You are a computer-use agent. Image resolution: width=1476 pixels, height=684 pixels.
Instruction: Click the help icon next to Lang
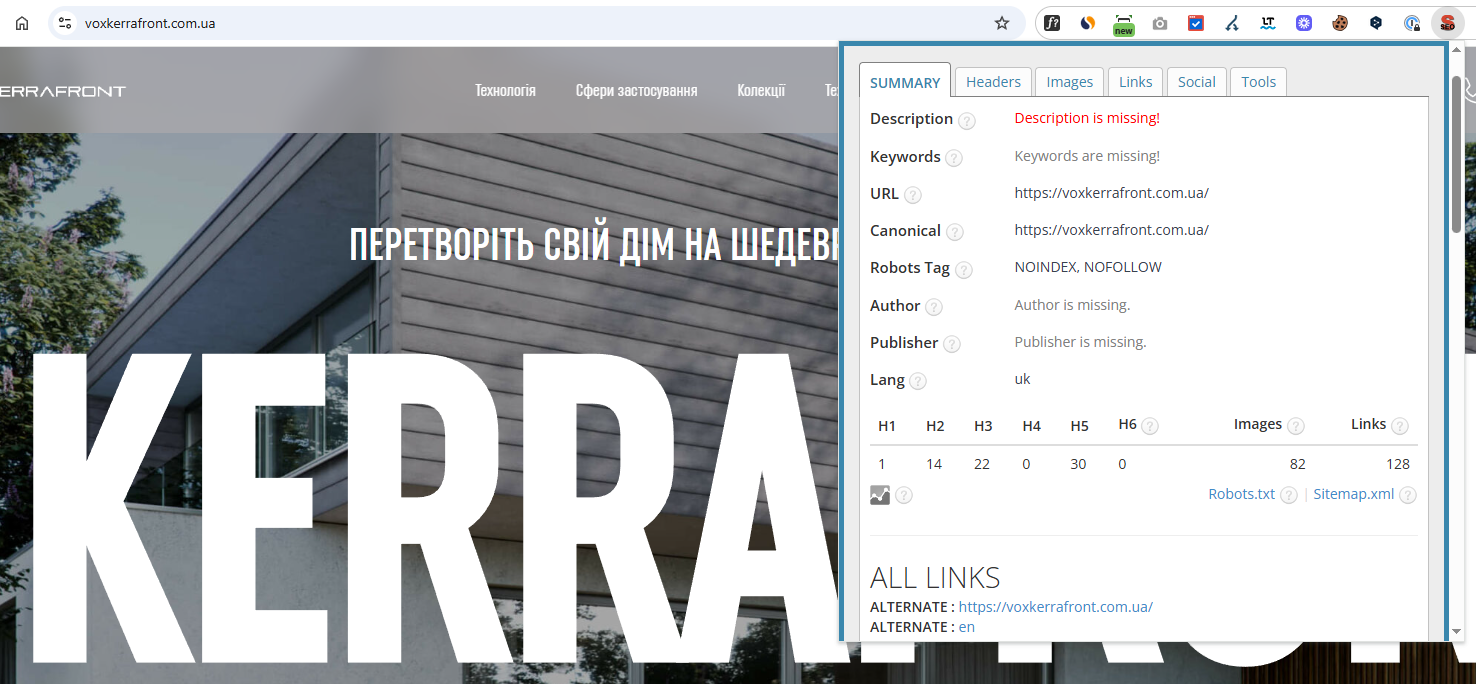click(917, 381)
